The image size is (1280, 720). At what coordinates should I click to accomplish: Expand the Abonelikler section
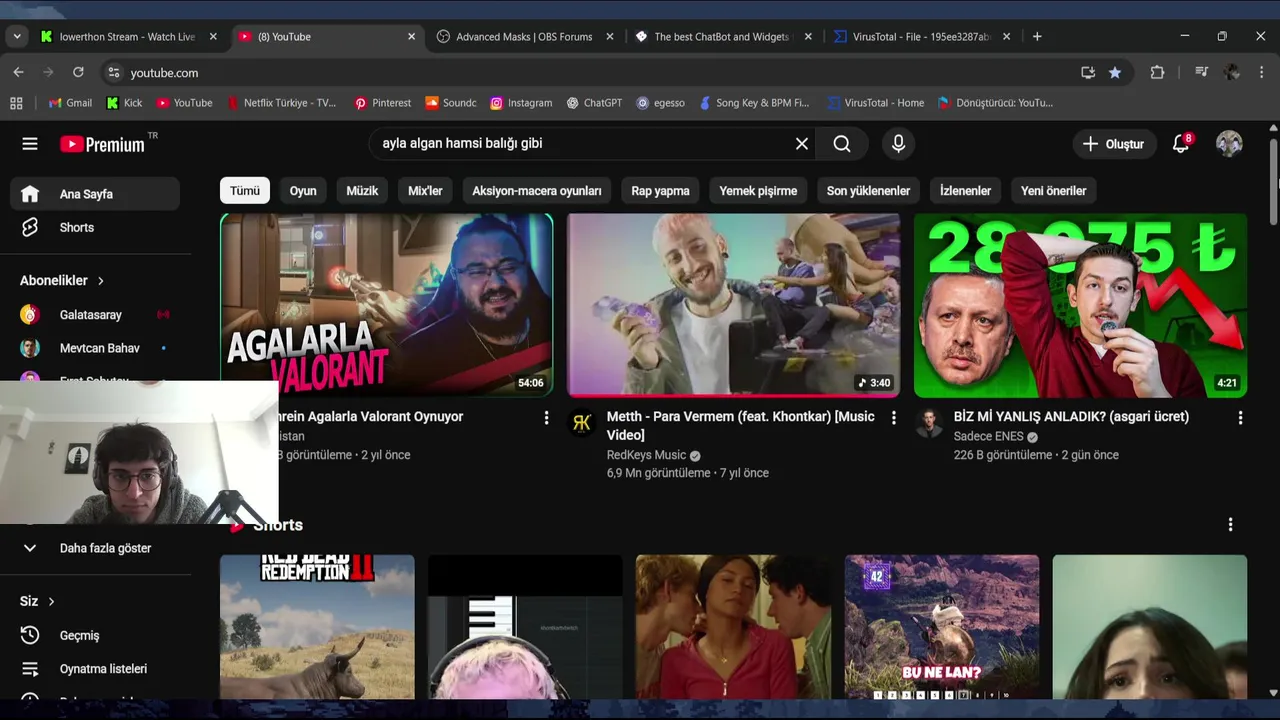click(62, 281)
